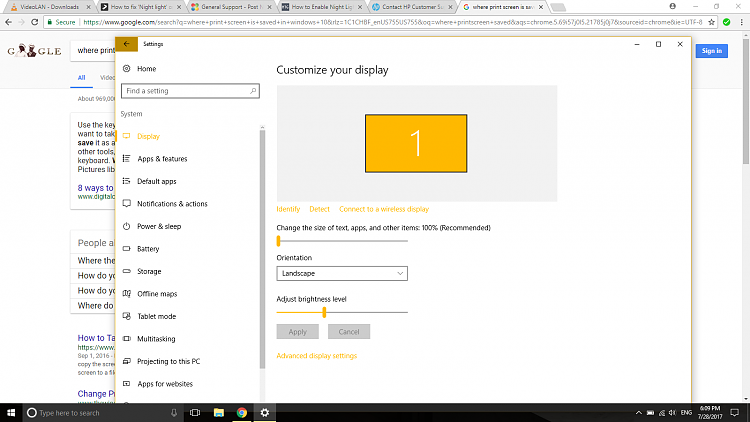Image resolution: width=750 pixels, height=422 pixels.
Task: Click taskbar clock and date
Action: click(x=709, y=412)
